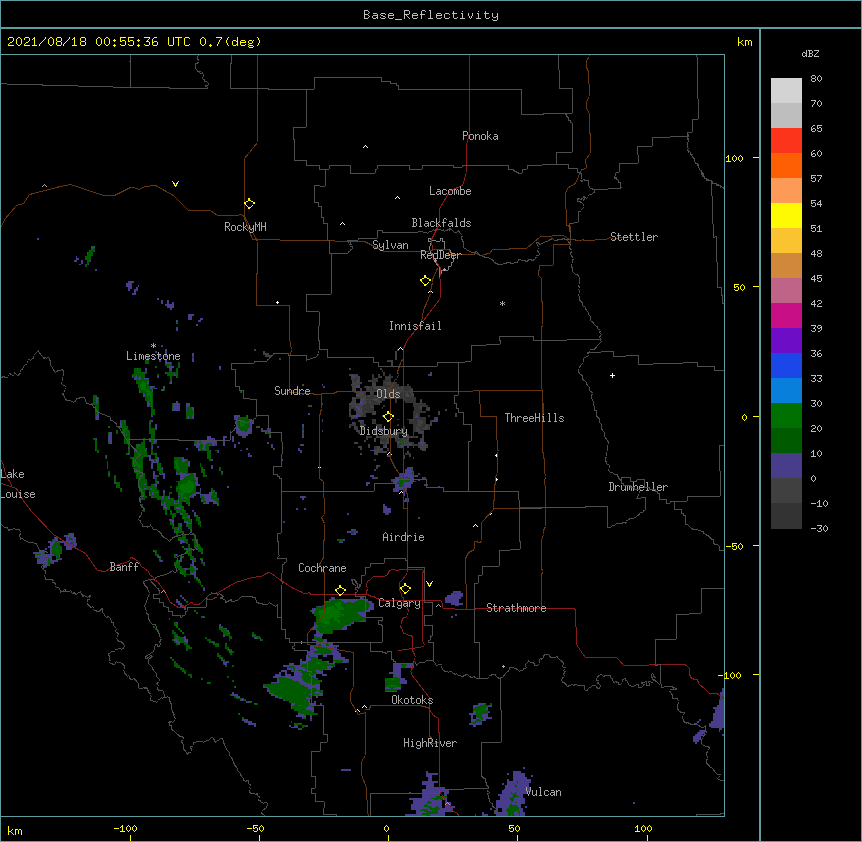Select the magenta 39-42 dBZ legend swatch
The height and width of the screenshot is (842, 862).
pos(786,316)
